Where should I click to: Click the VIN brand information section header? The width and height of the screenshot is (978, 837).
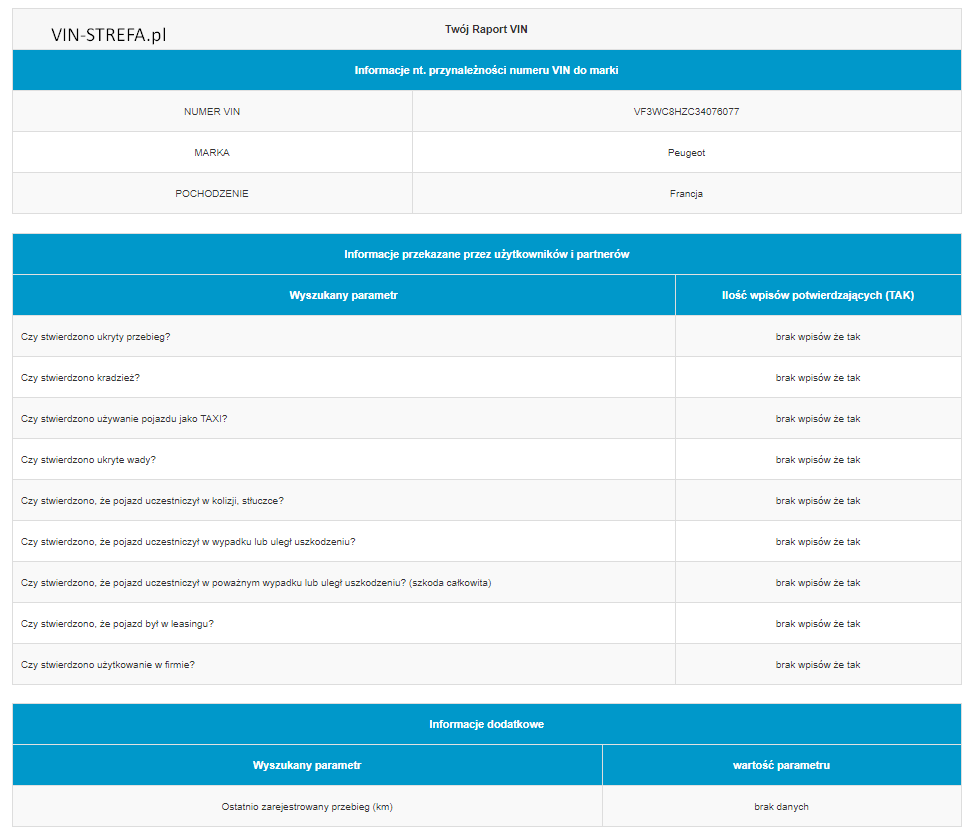click(x=486, y=71)
